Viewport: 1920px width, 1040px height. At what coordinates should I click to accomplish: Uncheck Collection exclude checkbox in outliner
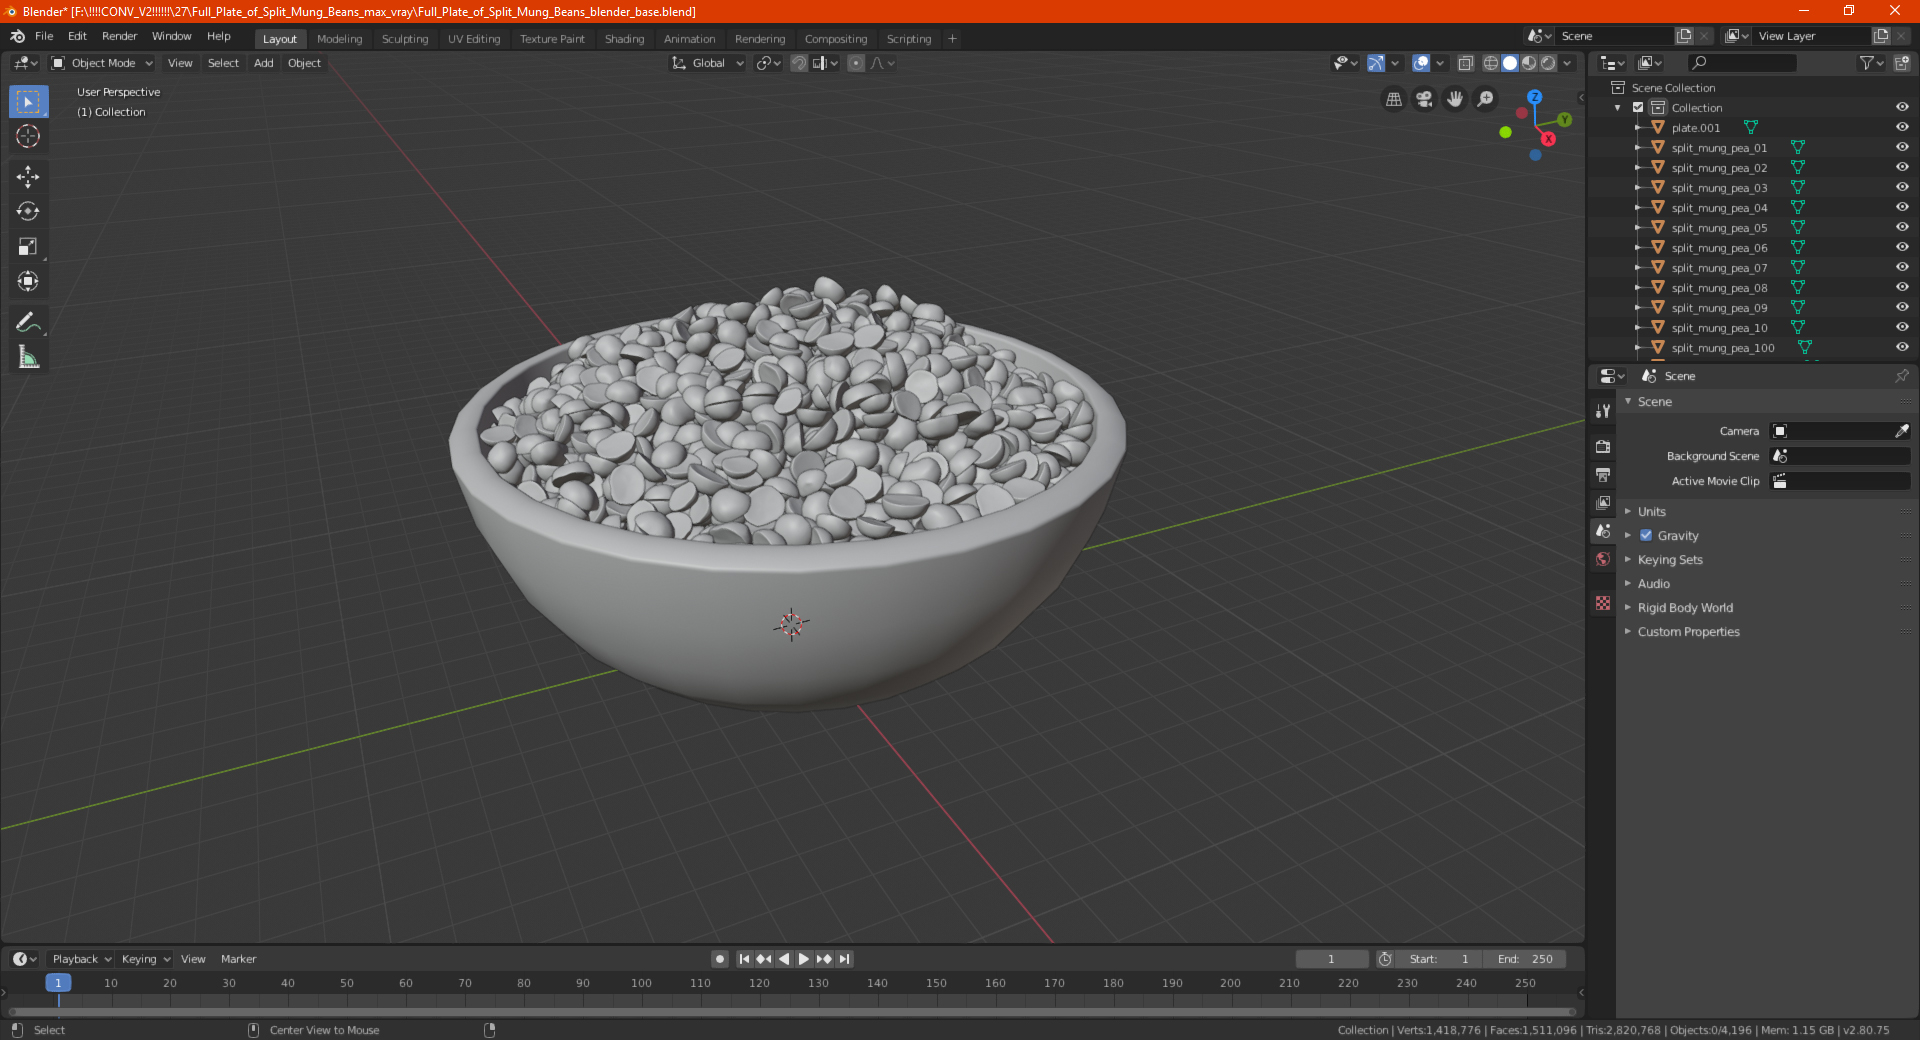pos(1638,107)
